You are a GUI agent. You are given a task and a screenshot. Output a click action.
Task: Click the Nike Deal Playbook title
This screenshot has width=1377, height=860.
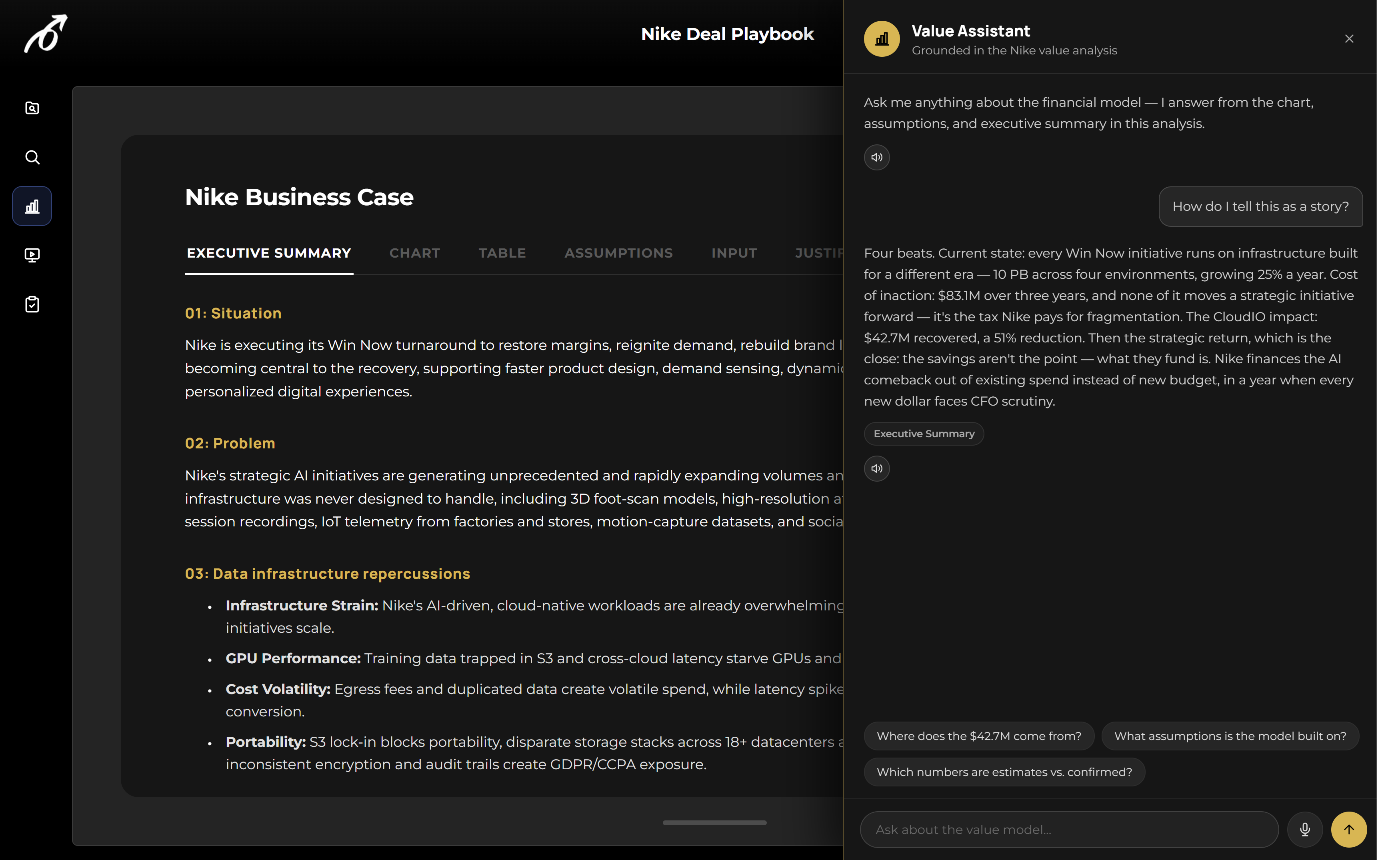(x=727, y=34)
